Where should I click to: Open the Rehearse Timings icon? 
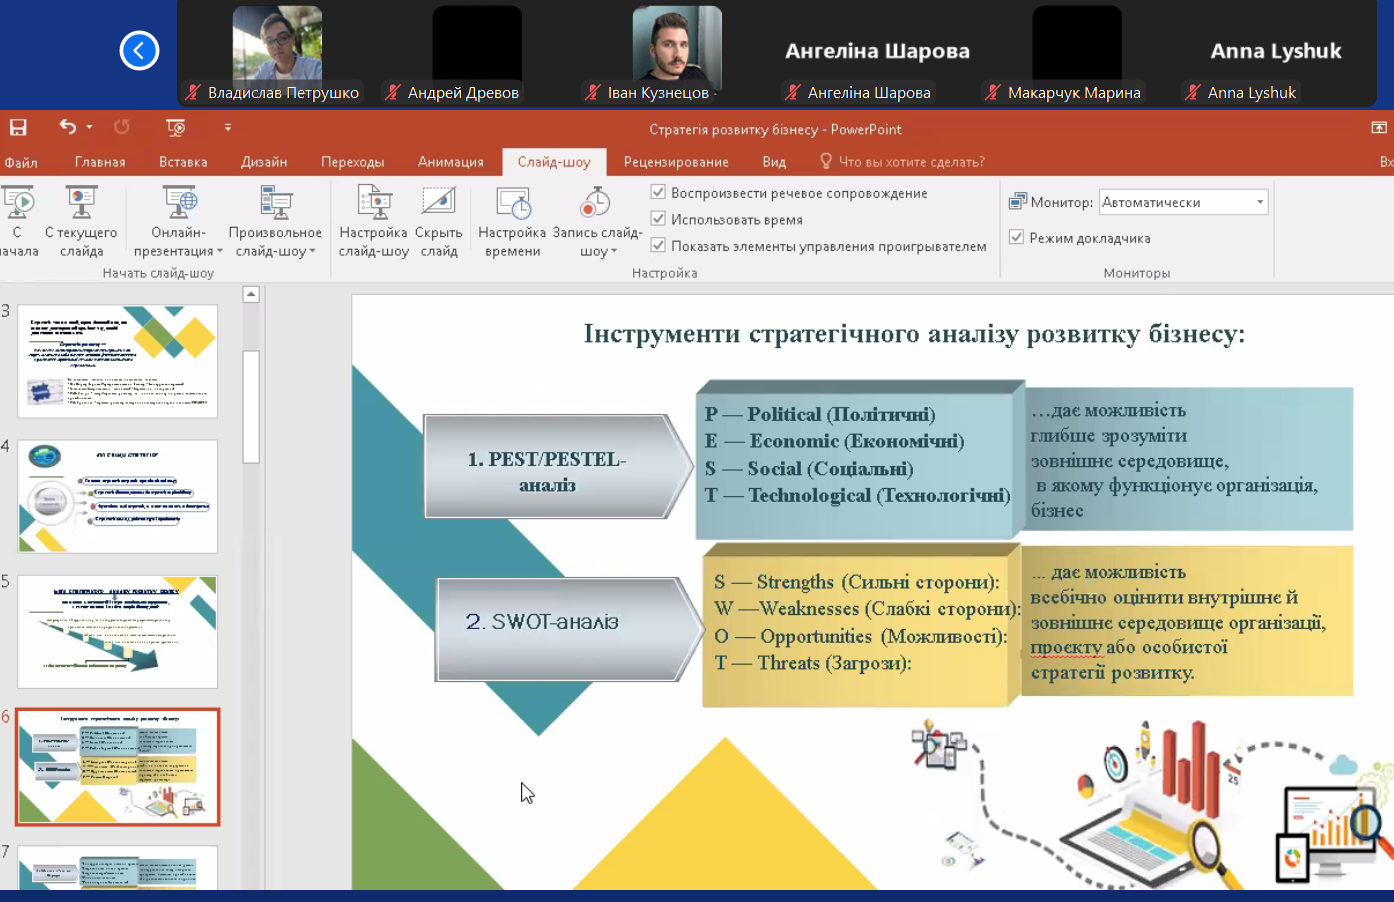[512, 203]
